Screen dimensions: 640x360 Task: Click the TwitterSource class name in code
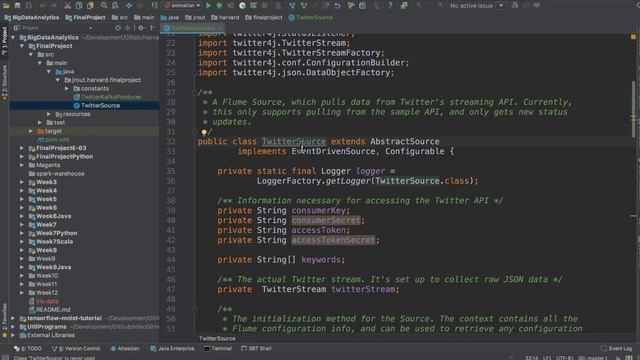pos(294,142)
